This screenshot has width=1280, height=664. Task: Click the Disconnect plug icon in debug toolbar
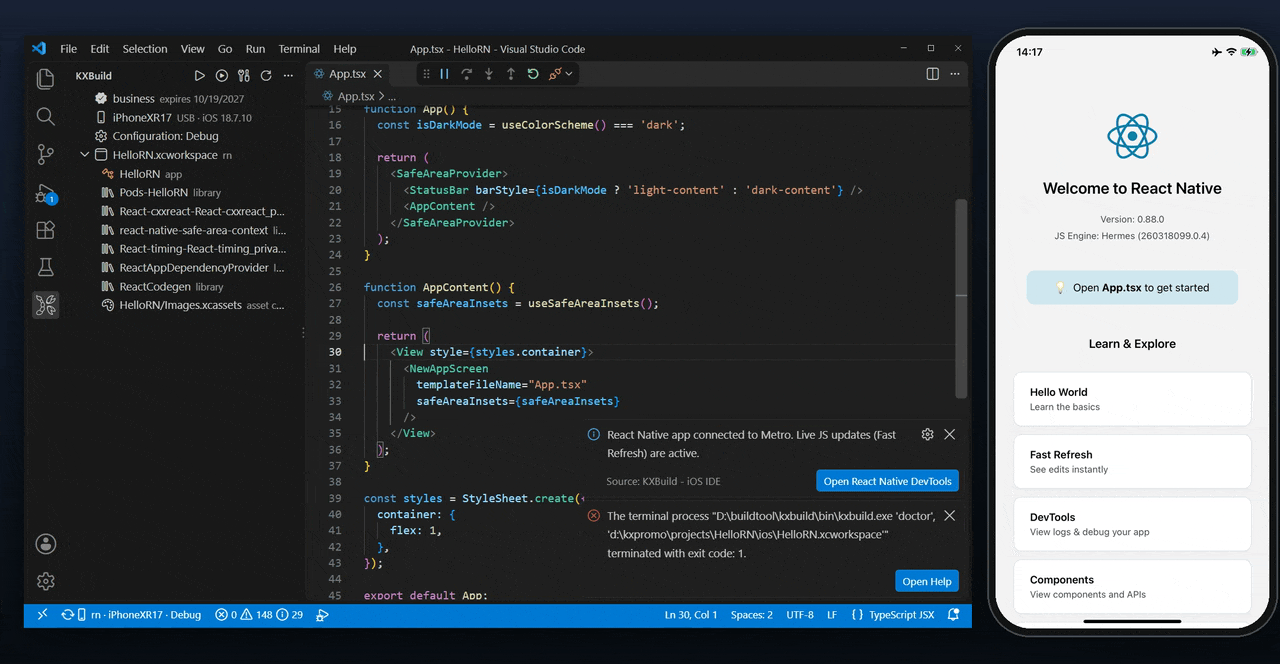click(x=555, y=74)
